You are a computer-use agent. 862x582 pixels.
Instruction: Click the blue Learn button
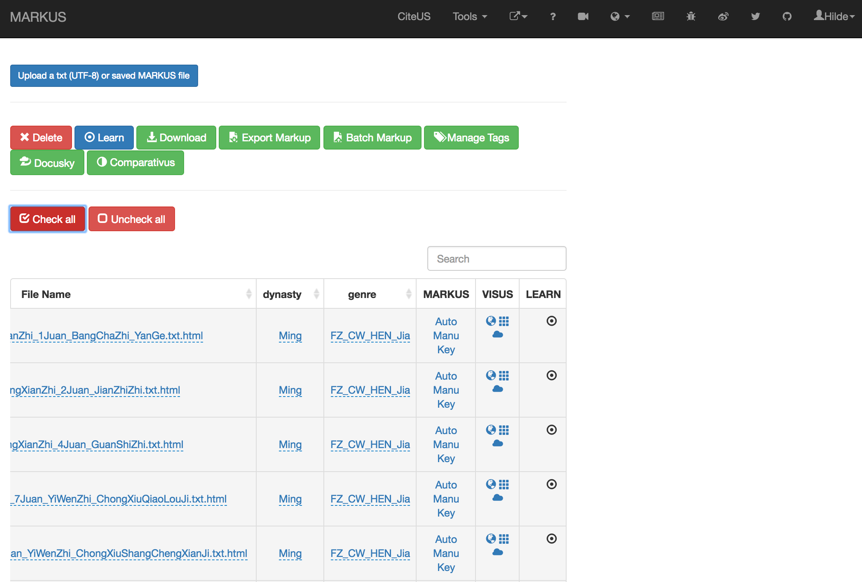click(104, 137)
